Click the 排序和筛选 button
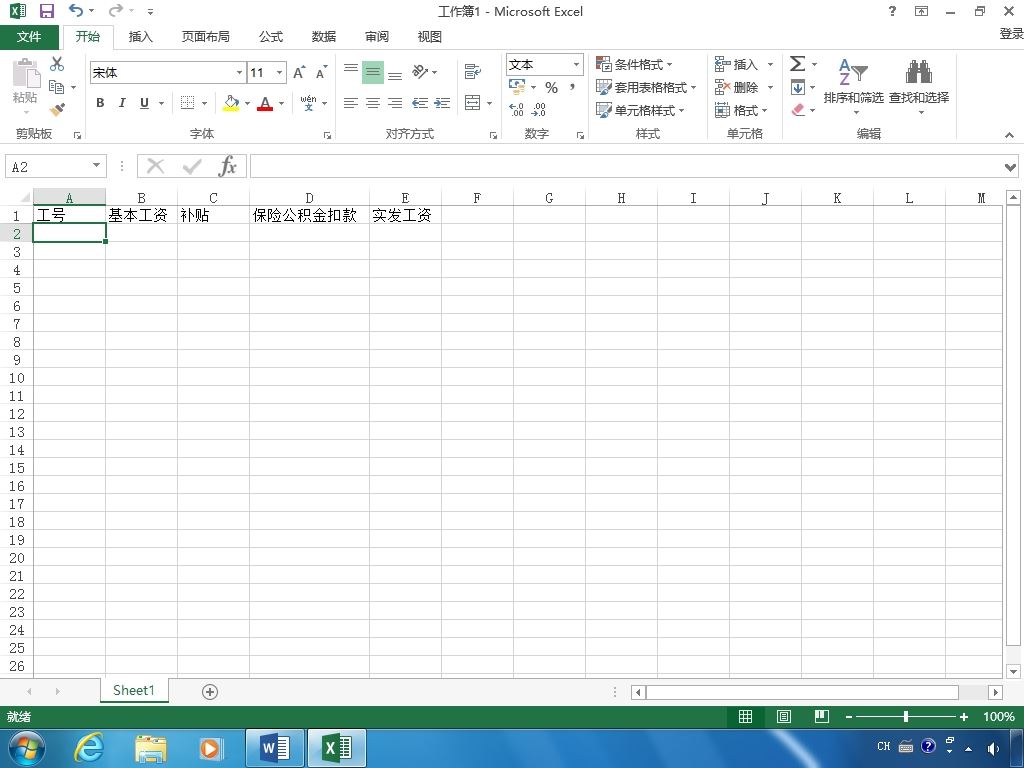 (853, 86)
